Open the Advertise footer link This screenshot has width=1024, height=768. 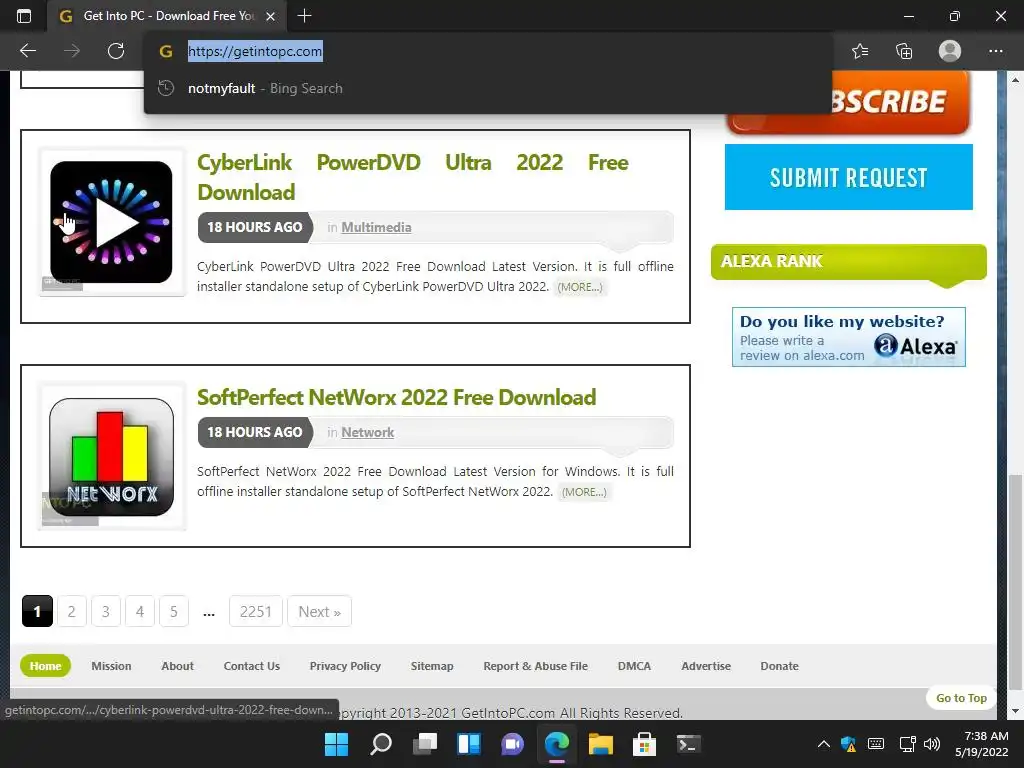(x=706, y=665)
